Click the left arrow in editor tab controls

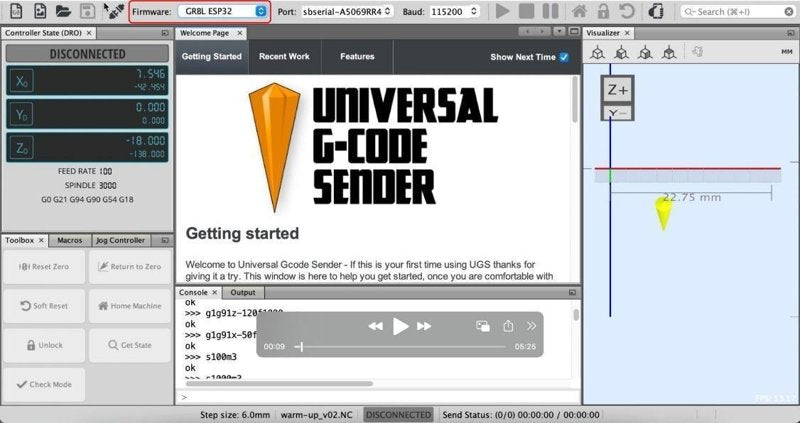pyautogui.click(x=527, y=32)
